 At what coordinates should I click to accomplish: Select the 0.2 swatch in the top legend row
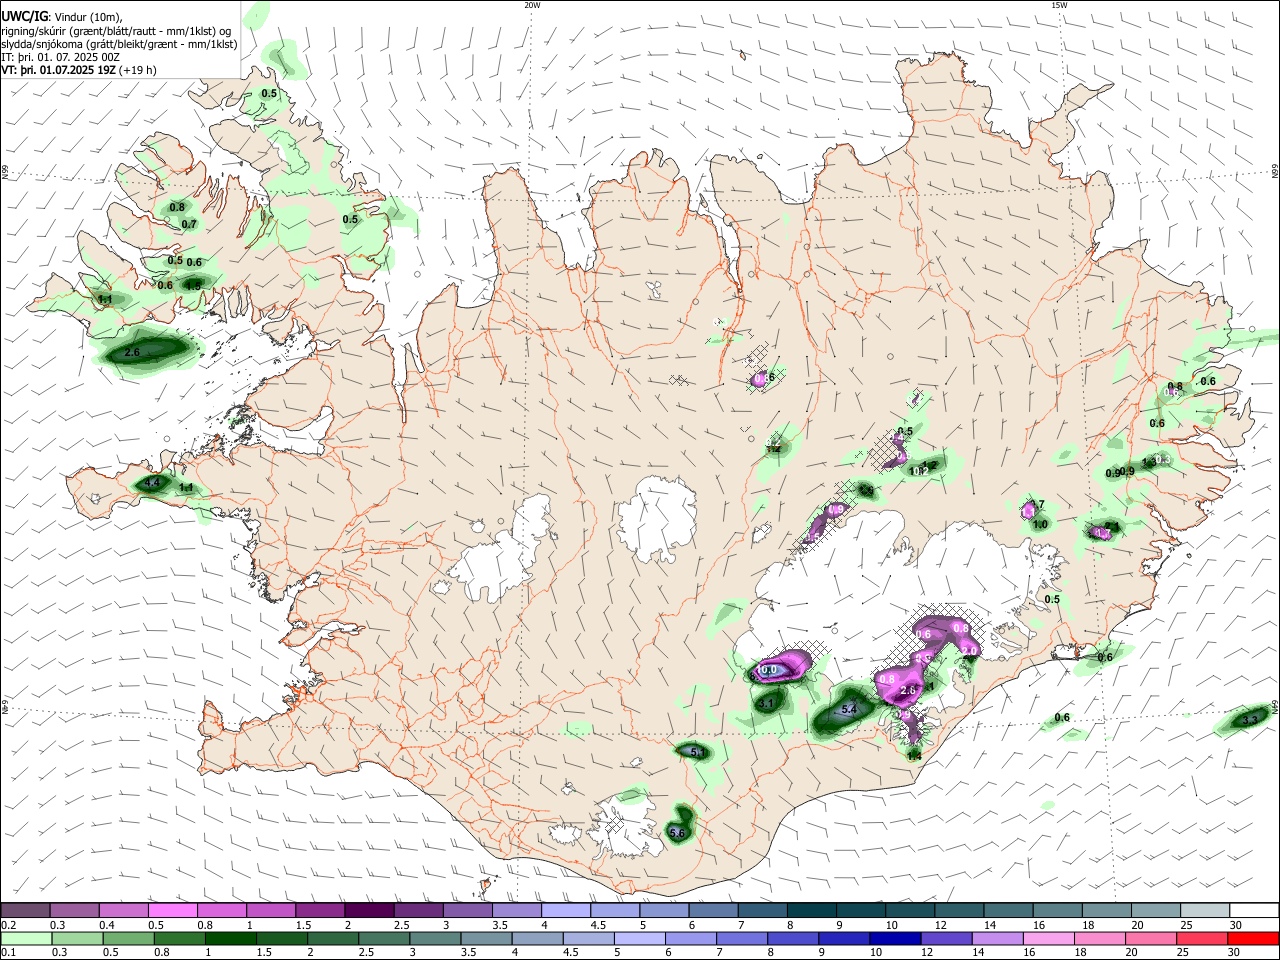point(25,910)
